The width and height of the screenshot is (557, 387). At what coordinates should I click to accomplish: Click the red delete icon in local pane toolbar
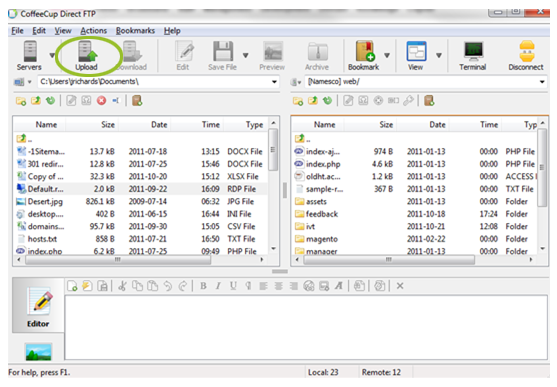[102, 101]
